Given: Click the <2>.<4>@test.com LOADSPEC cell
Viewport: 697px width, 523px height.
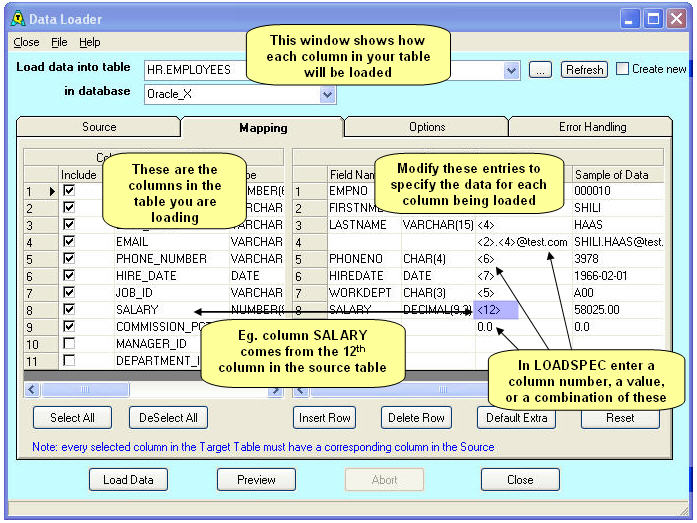Looking at the screenshot, I should coord(523,242).
